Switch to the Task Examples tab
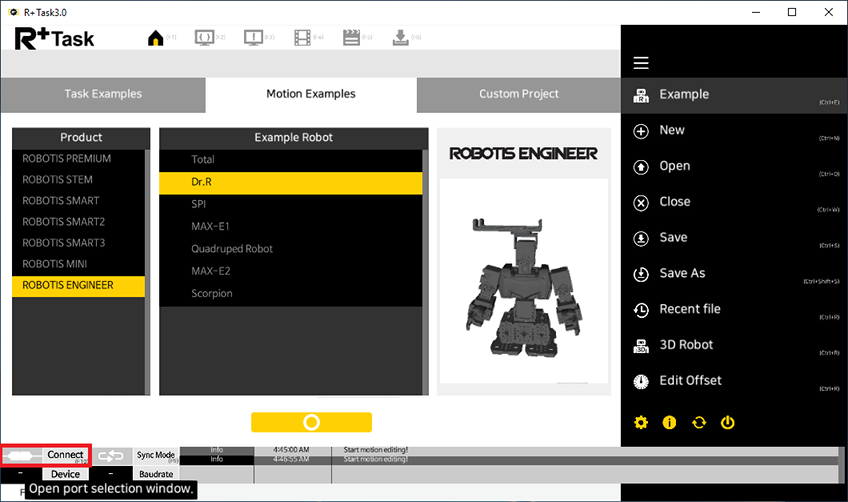The width and height of the screenshot is (848, 502). click(103, 94)
